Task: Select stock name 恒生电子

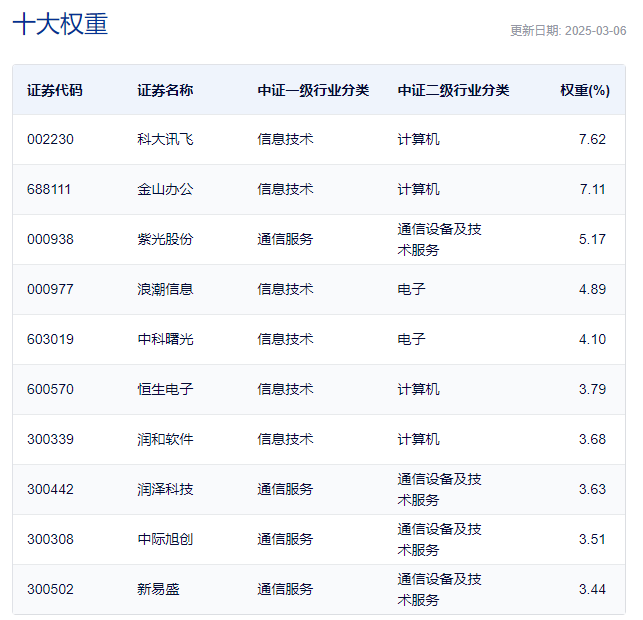Action: (165, 390)
